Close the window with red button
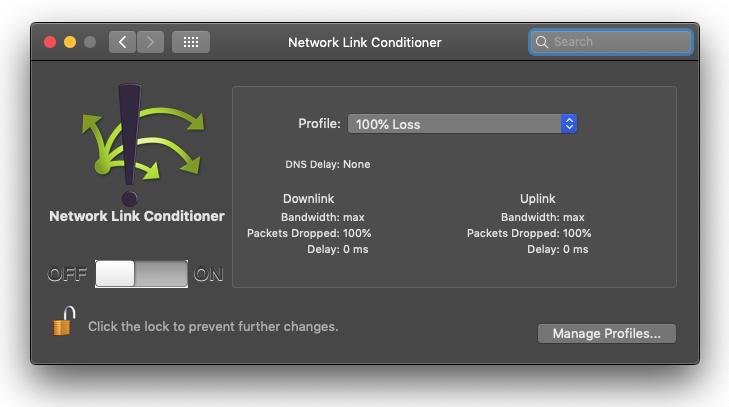 (50, 42)
